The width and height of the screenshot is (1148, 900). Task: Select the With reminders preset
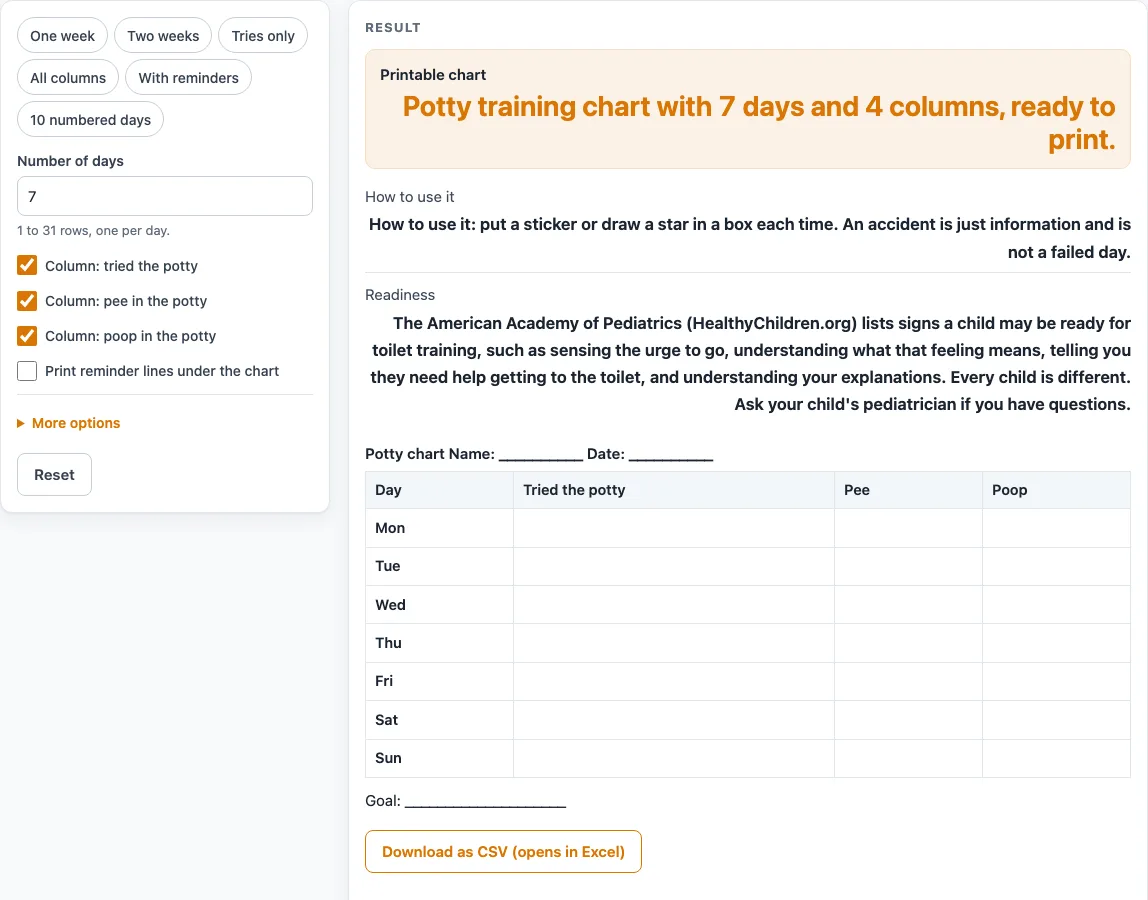[x=188, y=78]
